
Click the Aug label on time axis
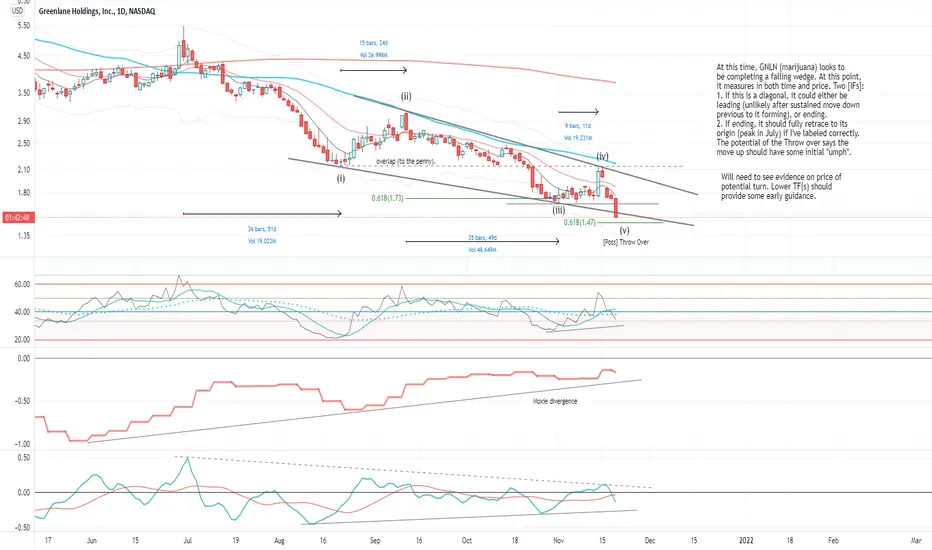pyautogui.click(x=279, y=540)
